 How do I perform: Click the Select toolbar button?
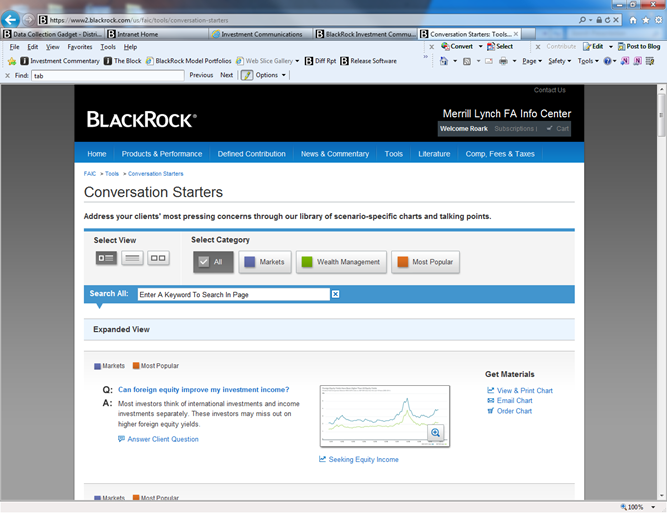point(500,46)
